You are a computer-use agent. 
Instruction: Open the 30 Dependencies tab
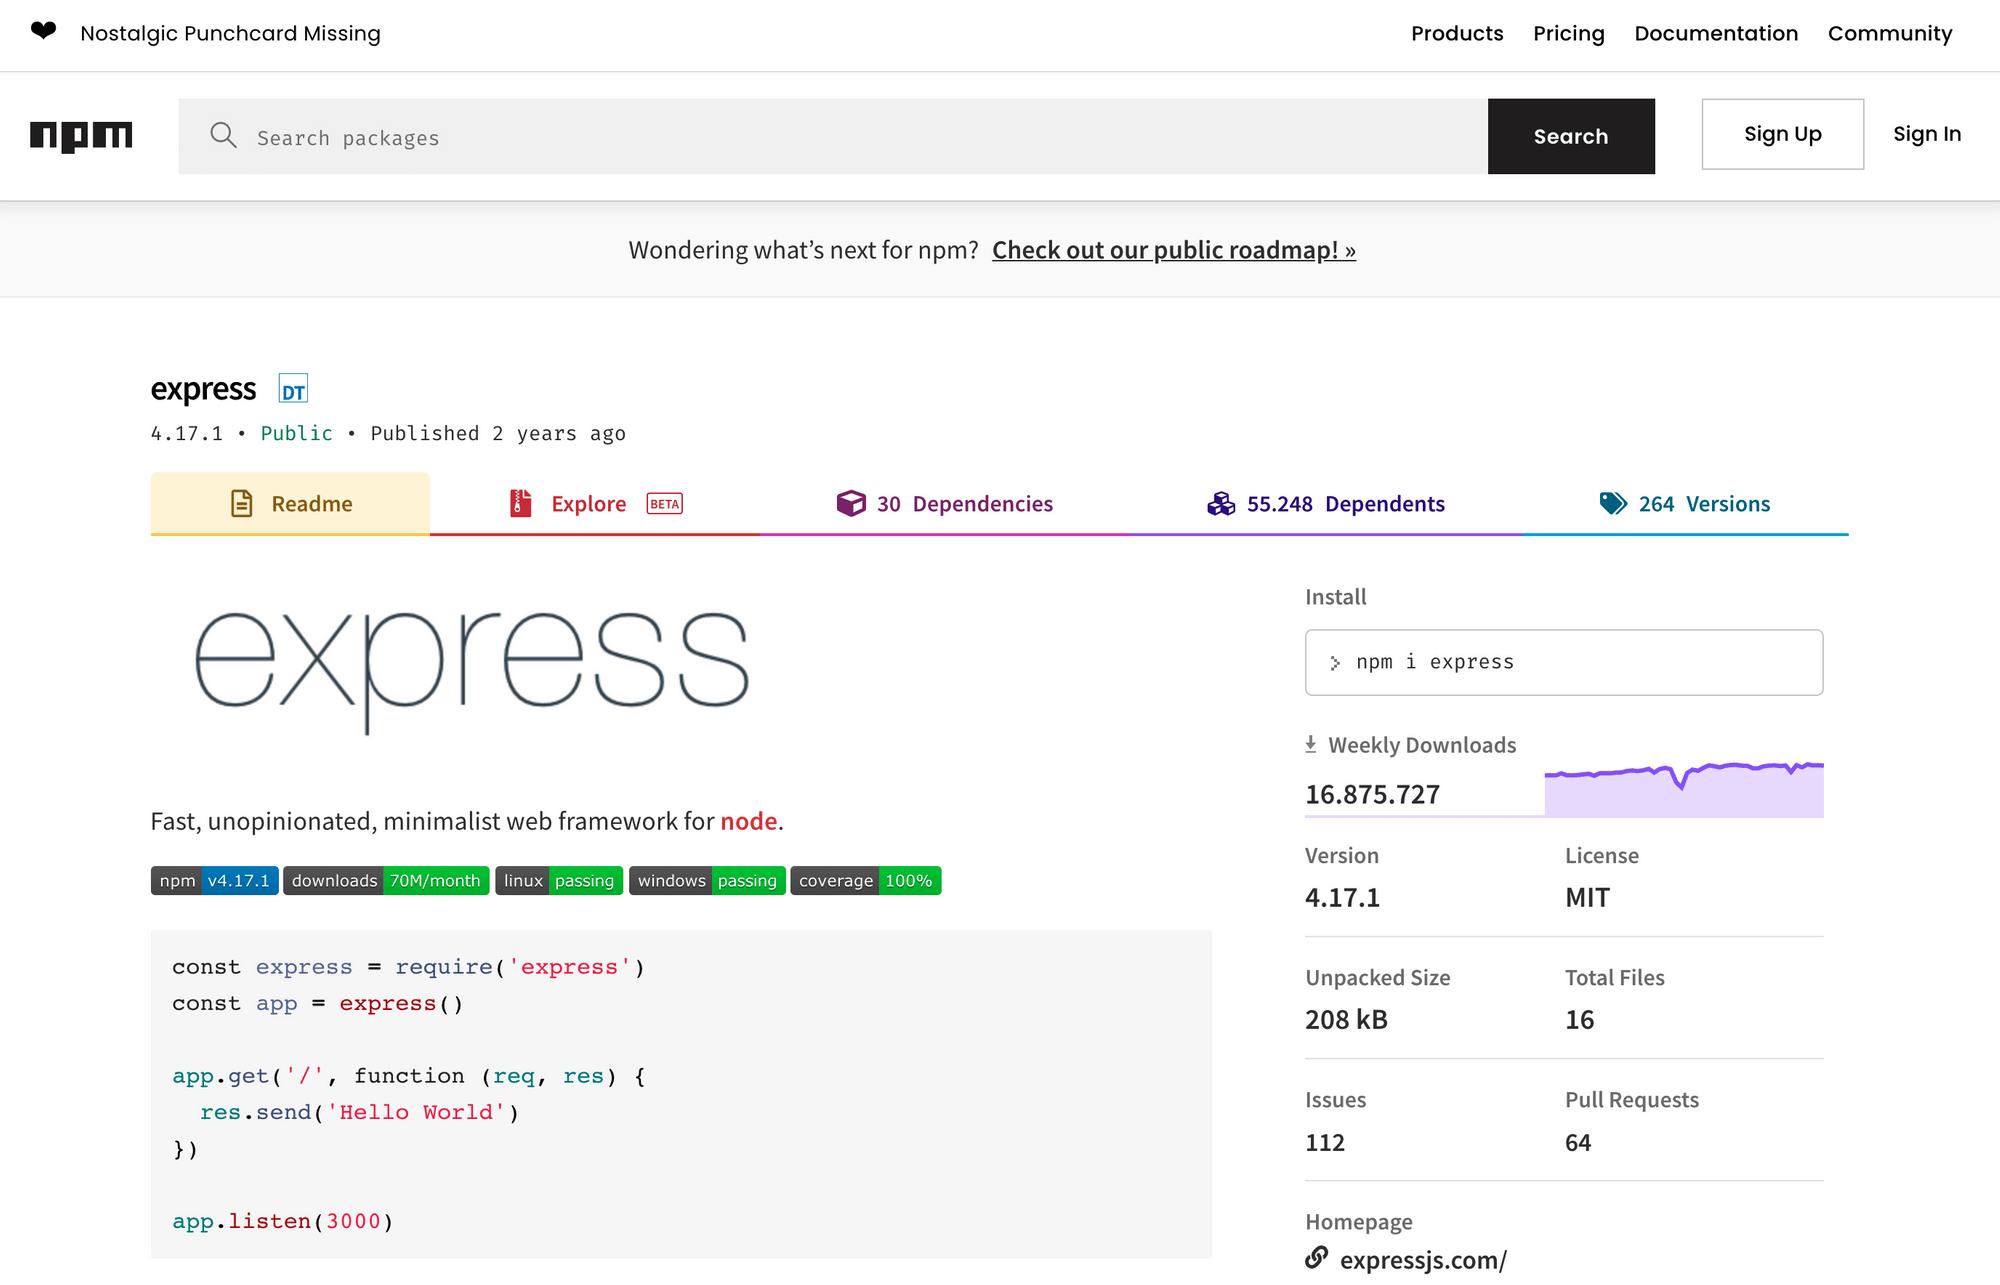point(945,504)
